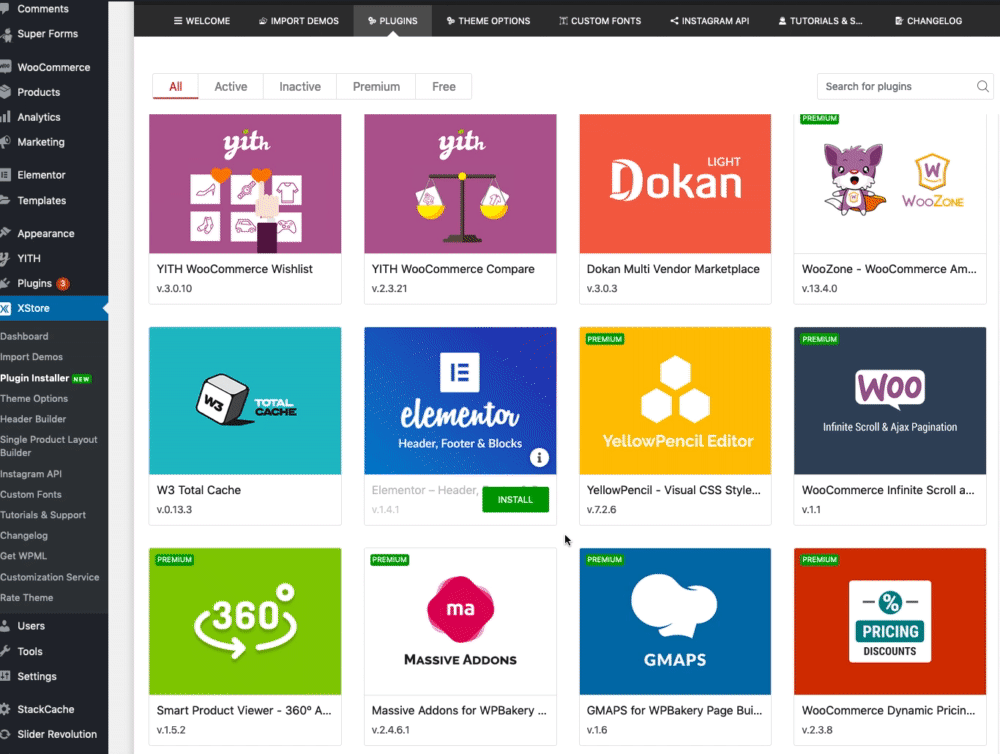This screenshot has width=1000, height=754.
Task: Filter plugins by All
Action: (x=175, y=87)
